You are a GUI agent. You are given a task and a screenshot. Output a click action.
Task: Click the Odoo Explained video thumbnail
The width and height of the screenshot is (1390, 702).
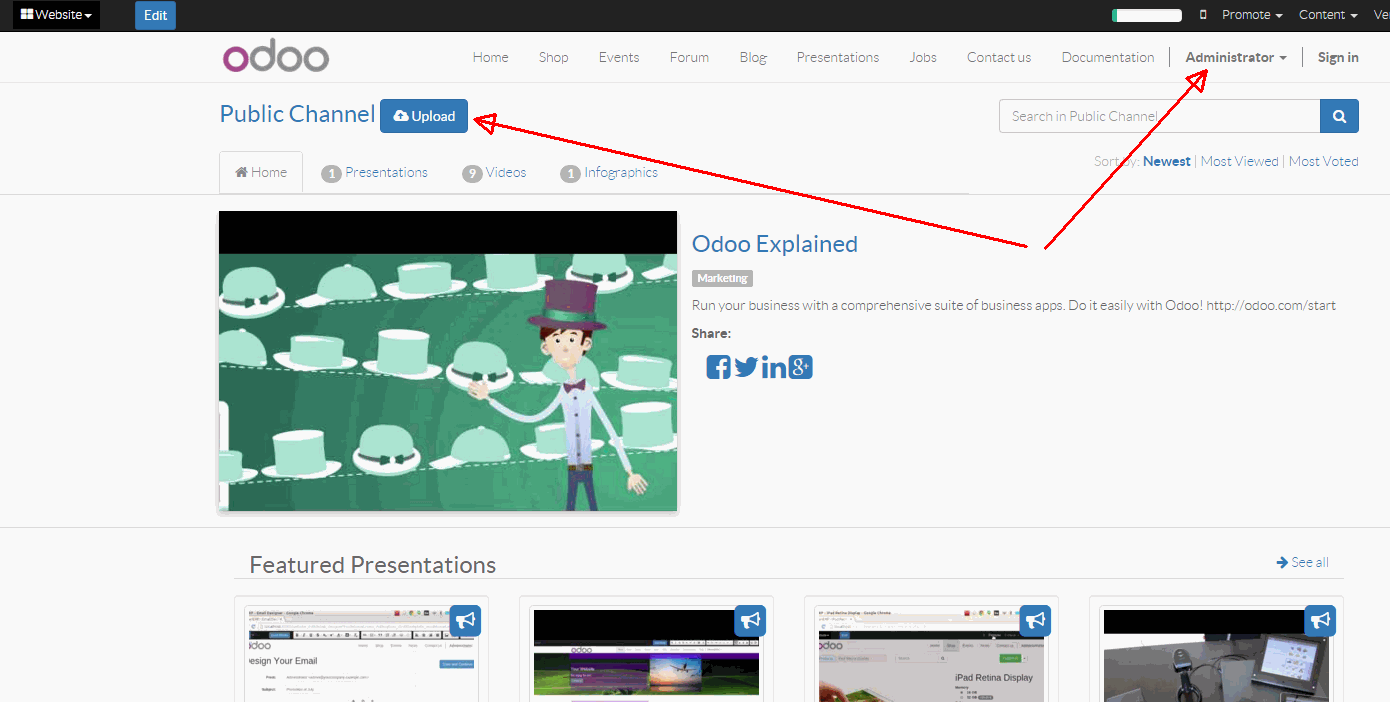tap(448, 361)
